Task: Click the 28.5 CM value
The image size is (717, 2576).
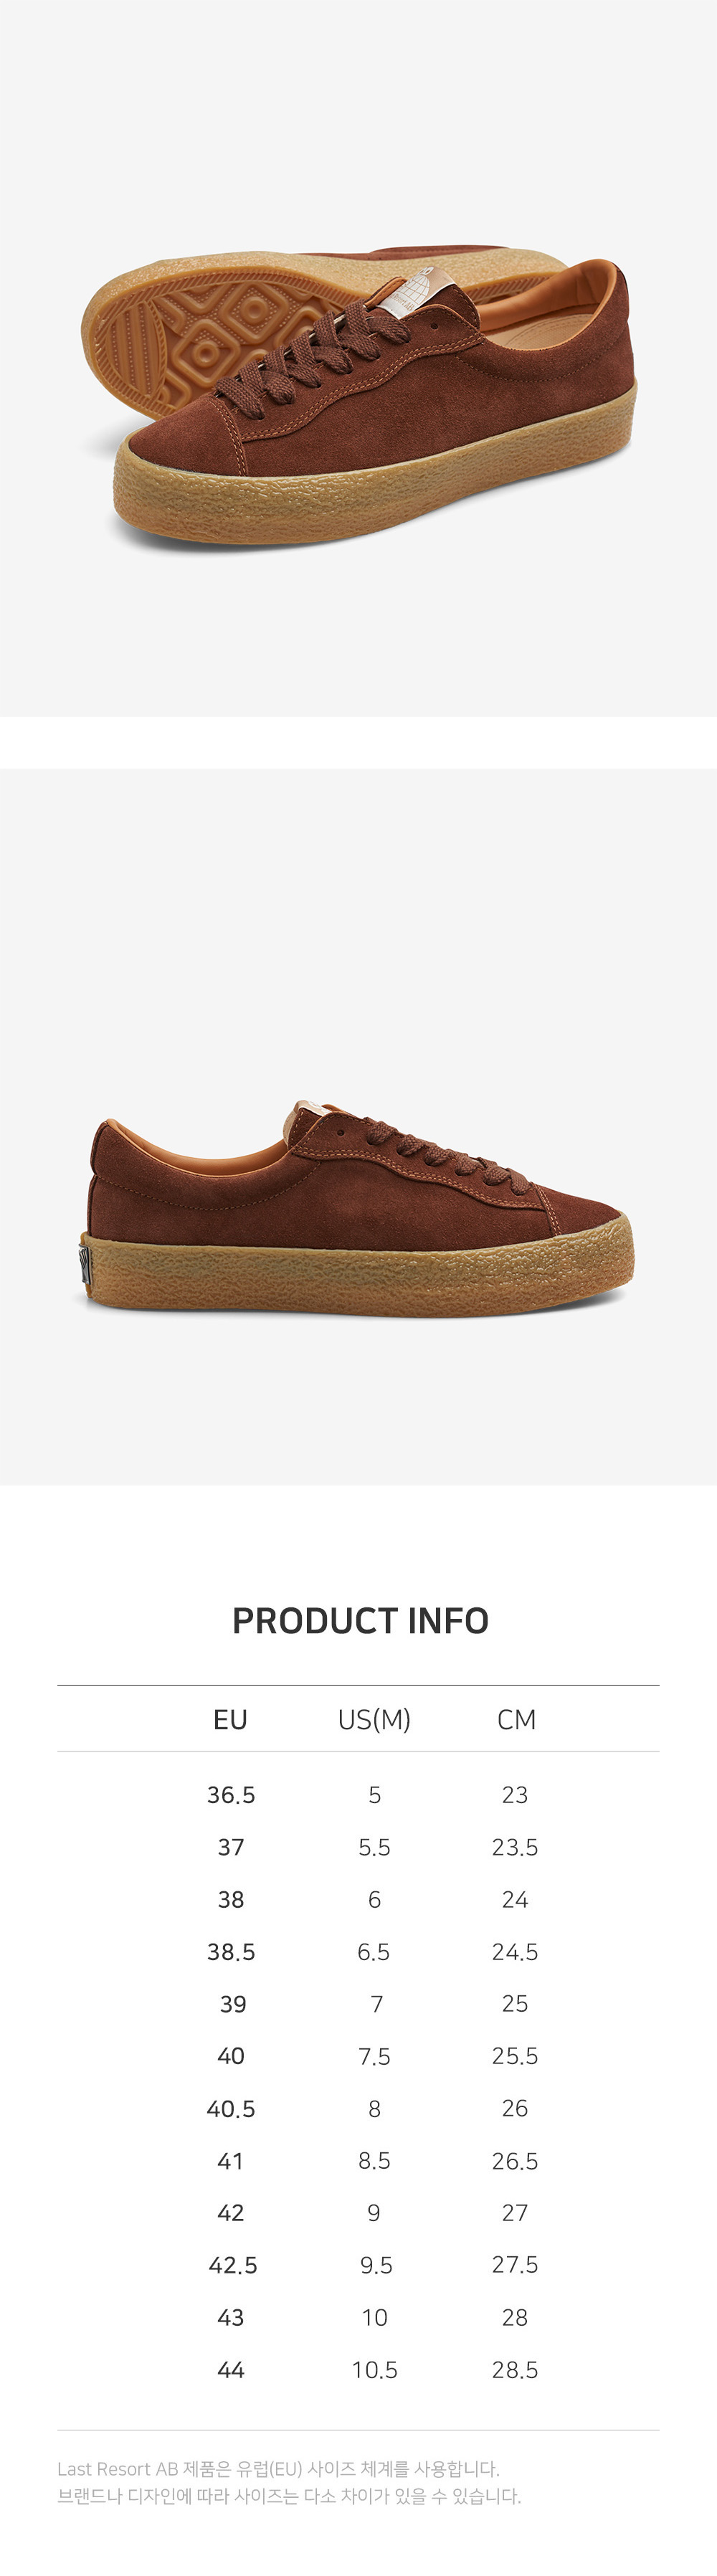Action: tap(515, 2370)
